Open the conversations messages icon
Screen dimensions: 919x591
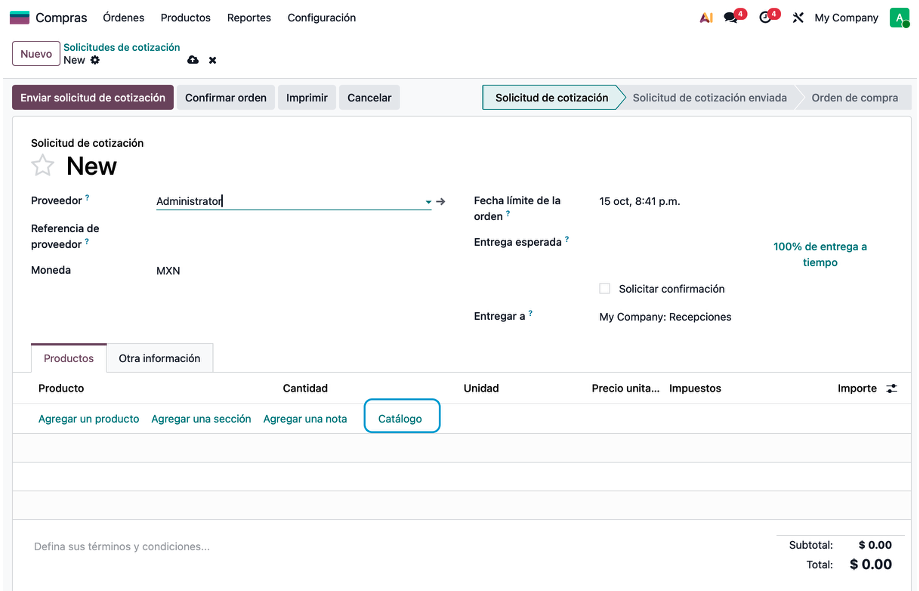point(732,18)
